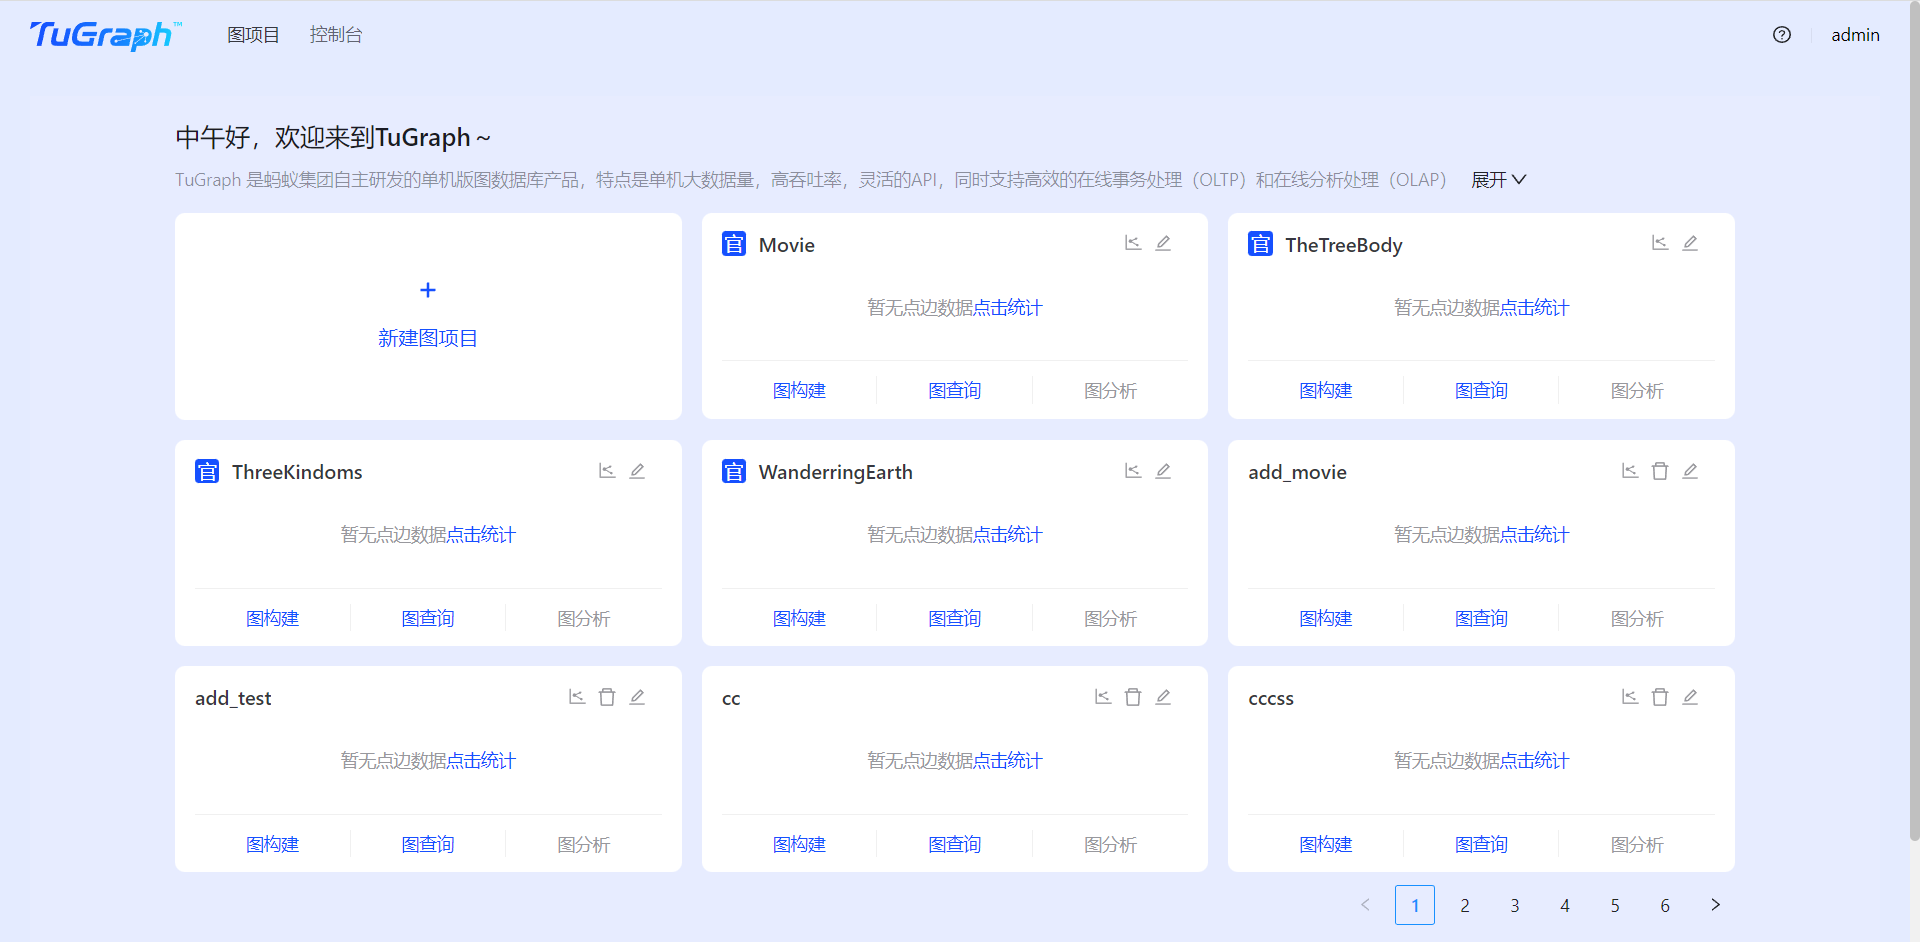The image size is (1920, 942).
Task: Open statistics chart icon on TheTreeBody card
Action: click(1660, 243)
